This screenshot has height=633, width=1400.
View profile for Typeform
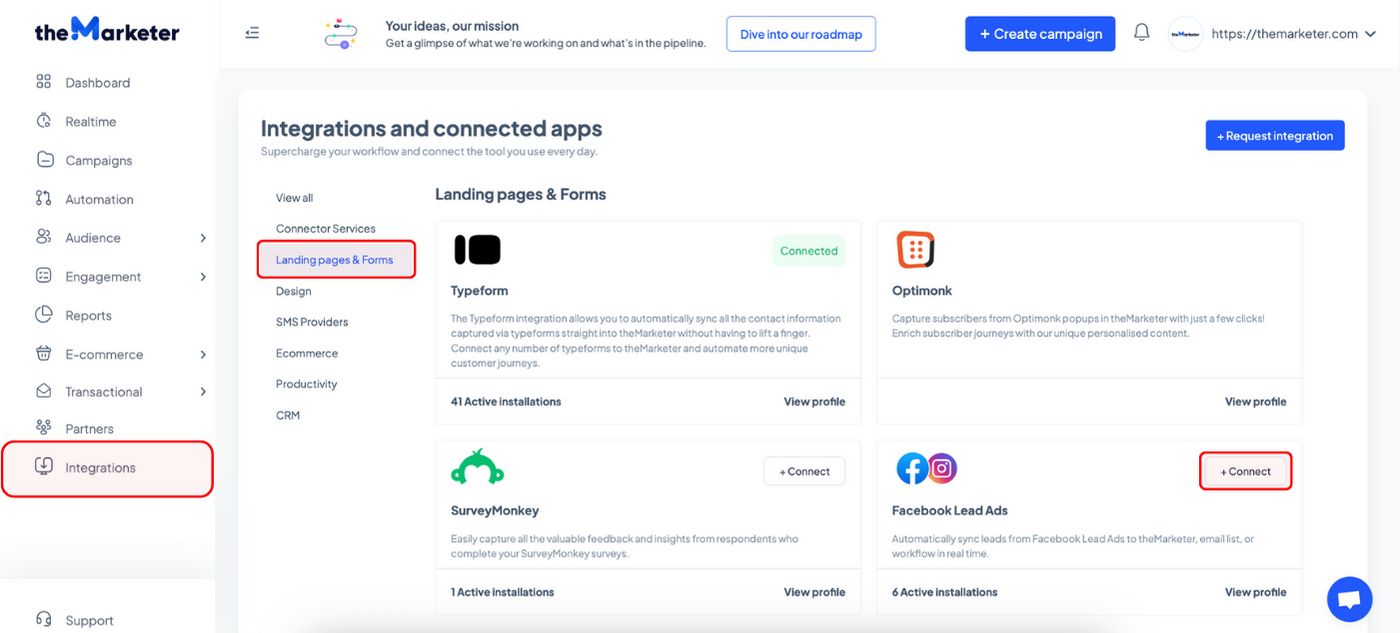click(814, 402)
